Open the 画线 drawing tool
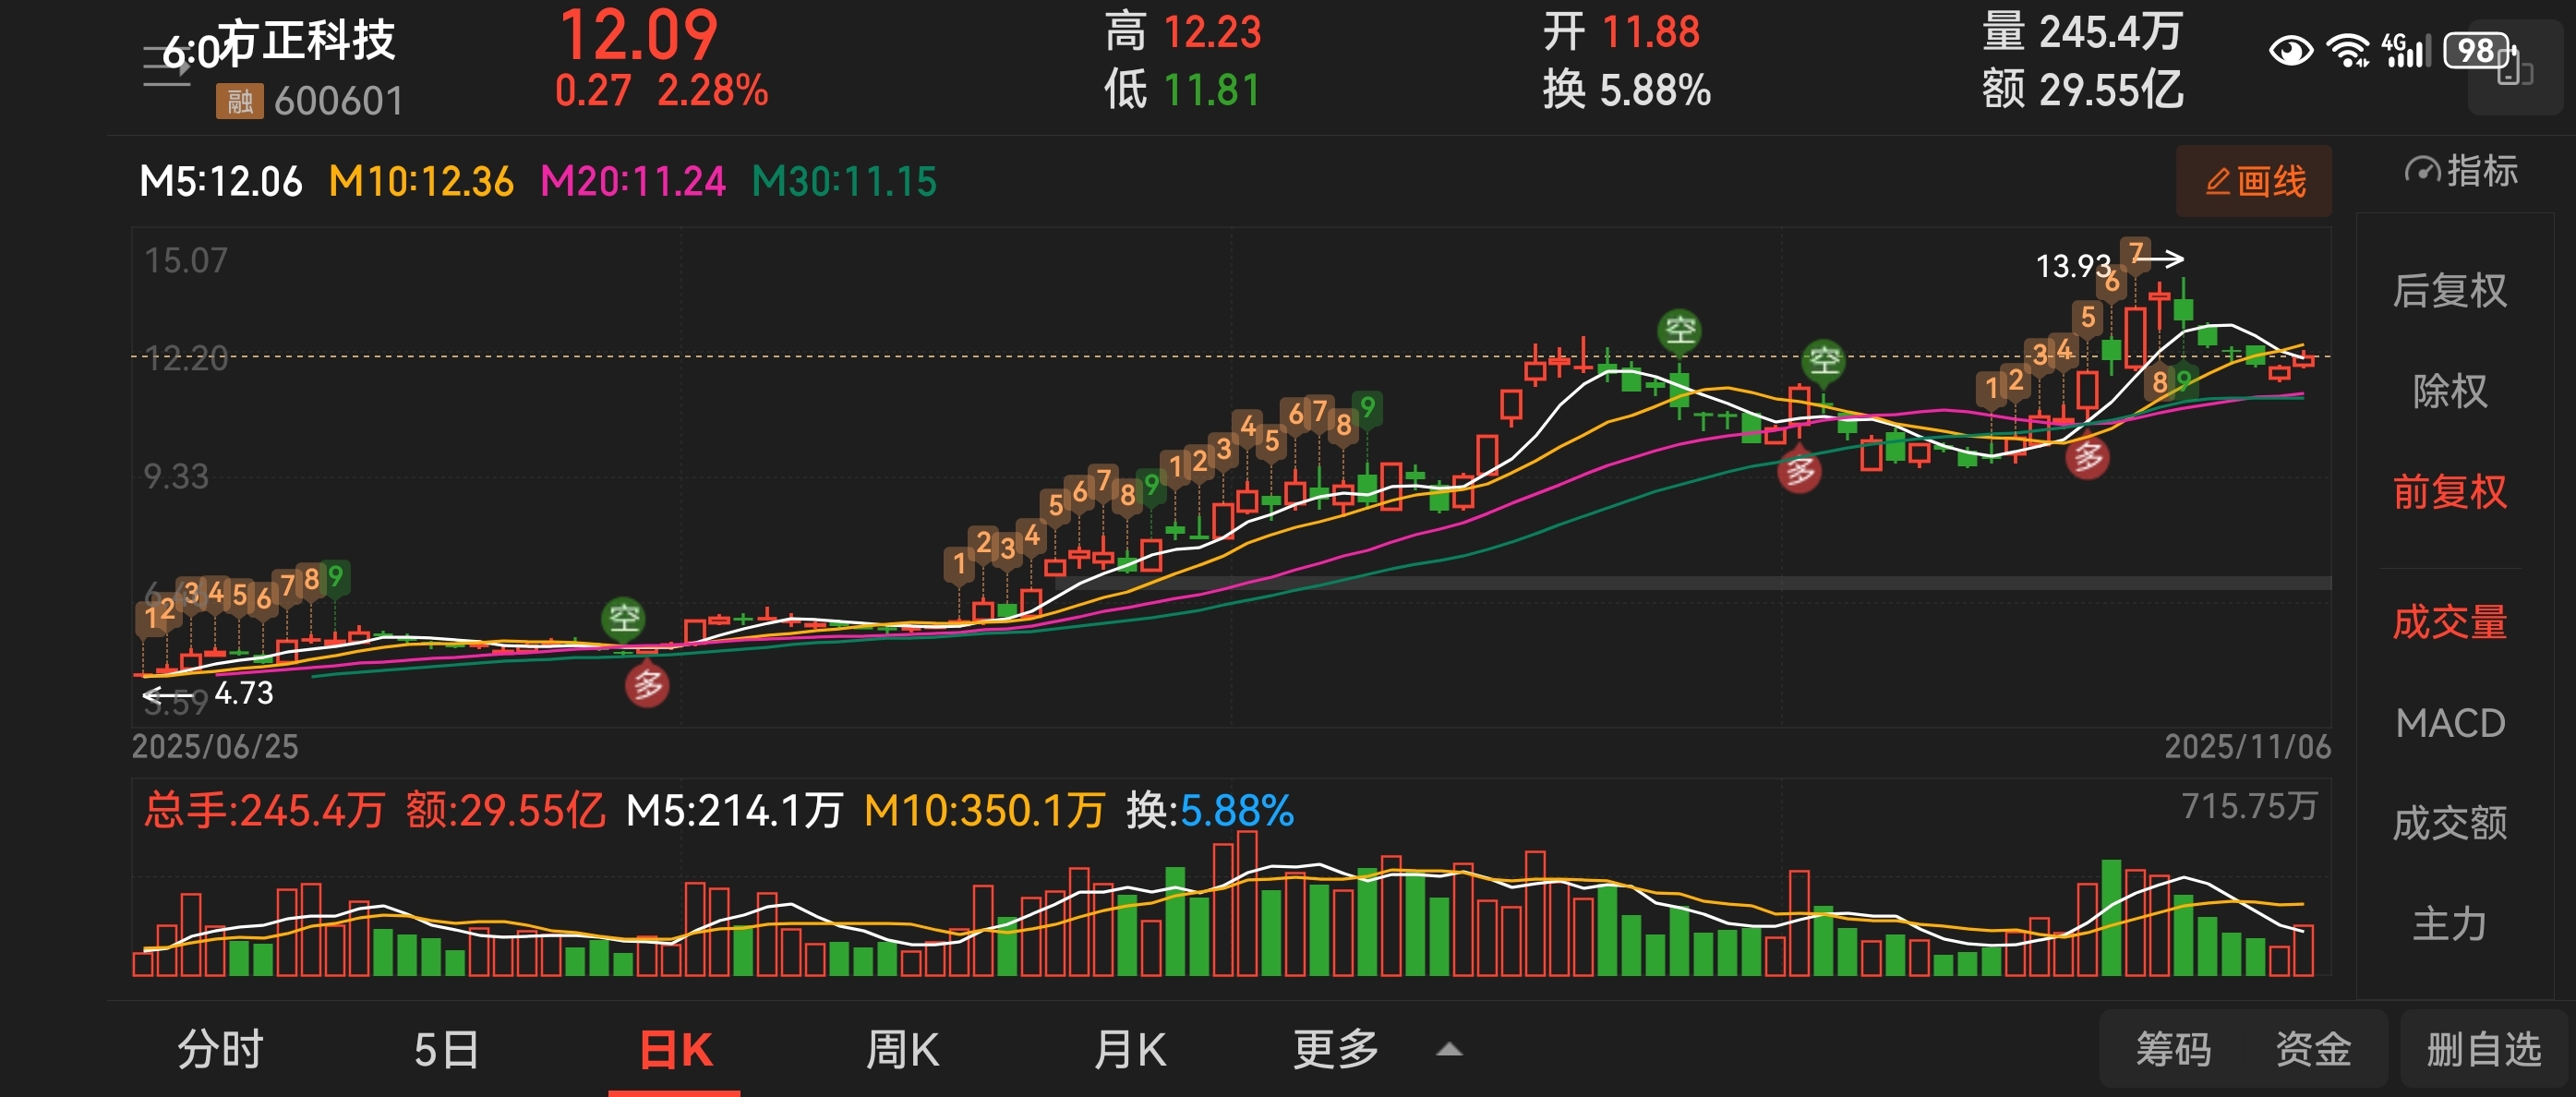 pyautogui.click(x=2254, y=181)
